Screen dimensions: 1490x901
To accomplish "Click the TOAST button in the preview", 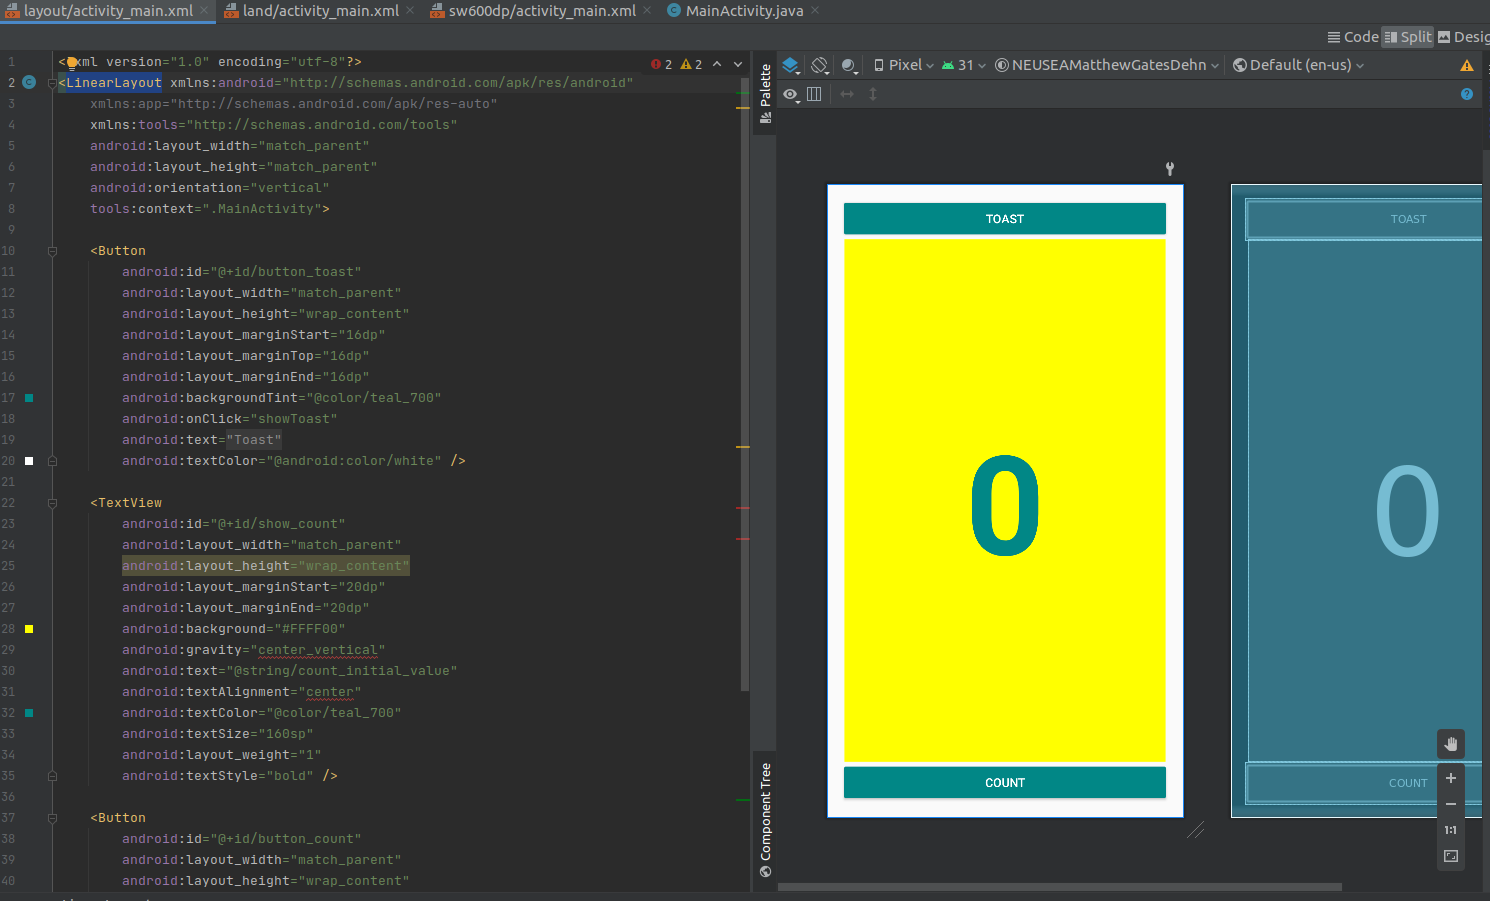I will point(1005,219).
